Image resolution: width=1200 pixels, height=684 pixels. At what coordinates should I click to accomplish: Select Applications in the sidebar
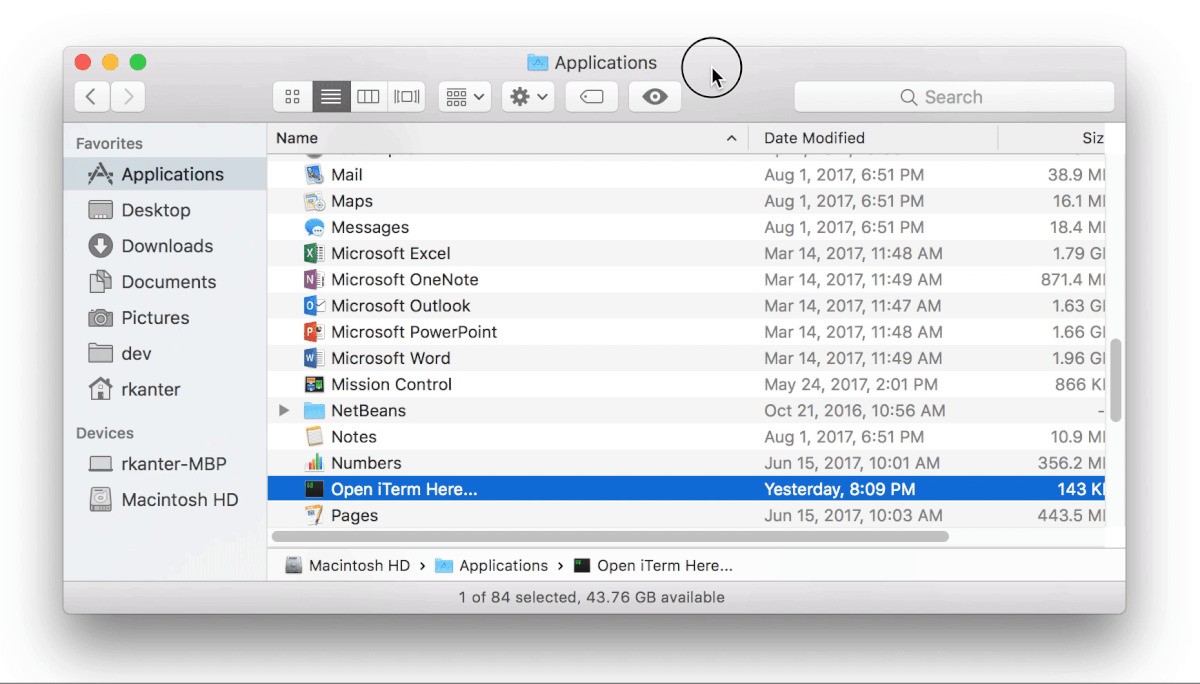[165, 174]
